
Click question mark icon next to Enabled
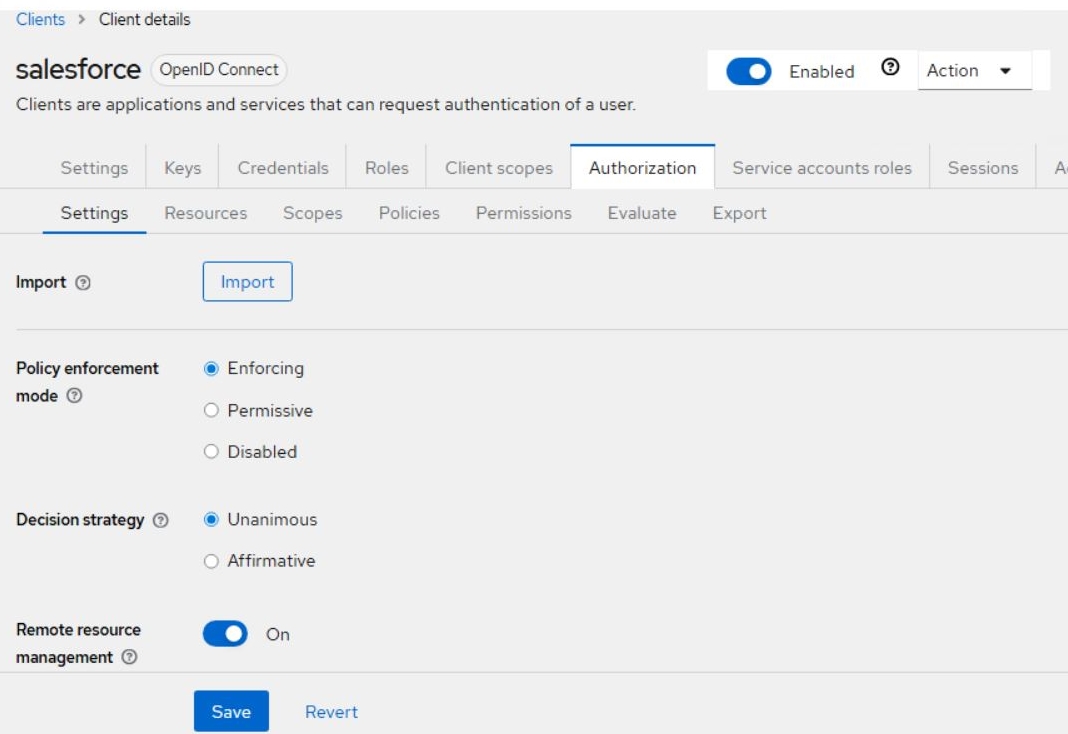(x=890, y=68)
